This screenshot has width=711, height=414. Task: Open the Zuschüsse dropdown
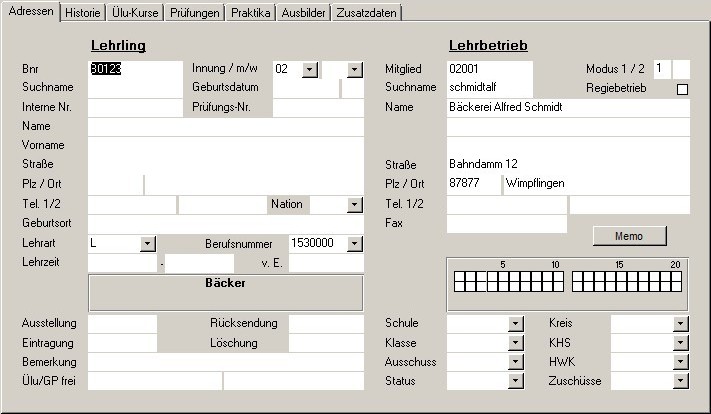coord(681,381)
